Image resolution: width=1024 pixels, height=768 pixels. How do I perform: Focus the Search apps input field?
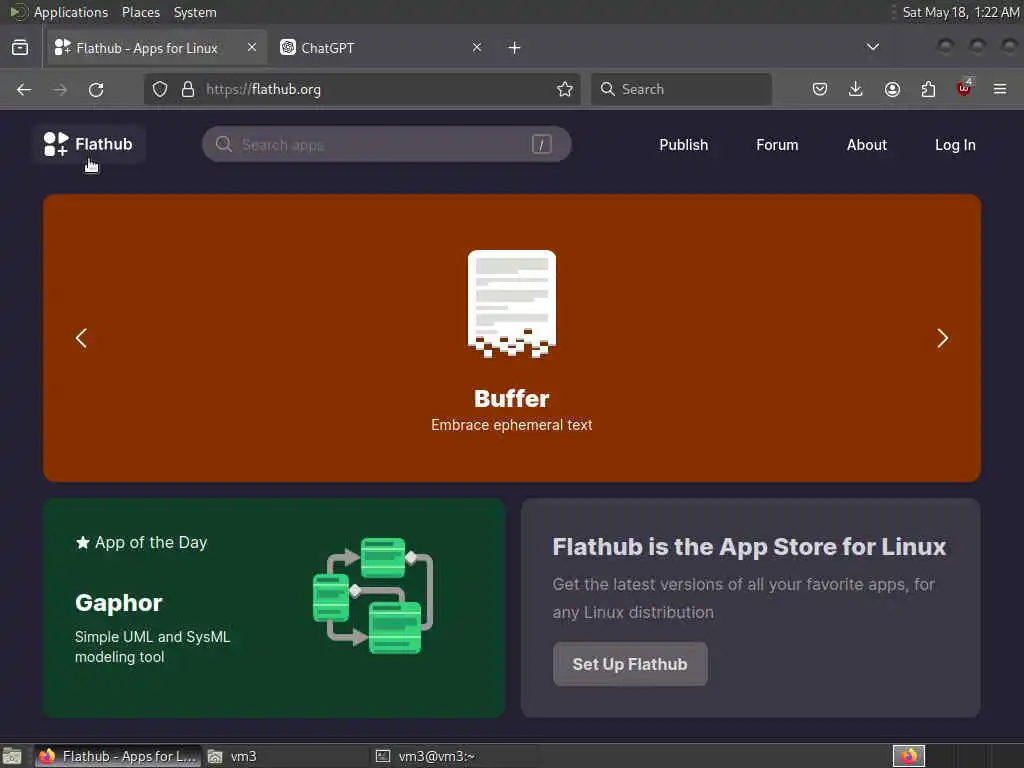click(387, 144)
